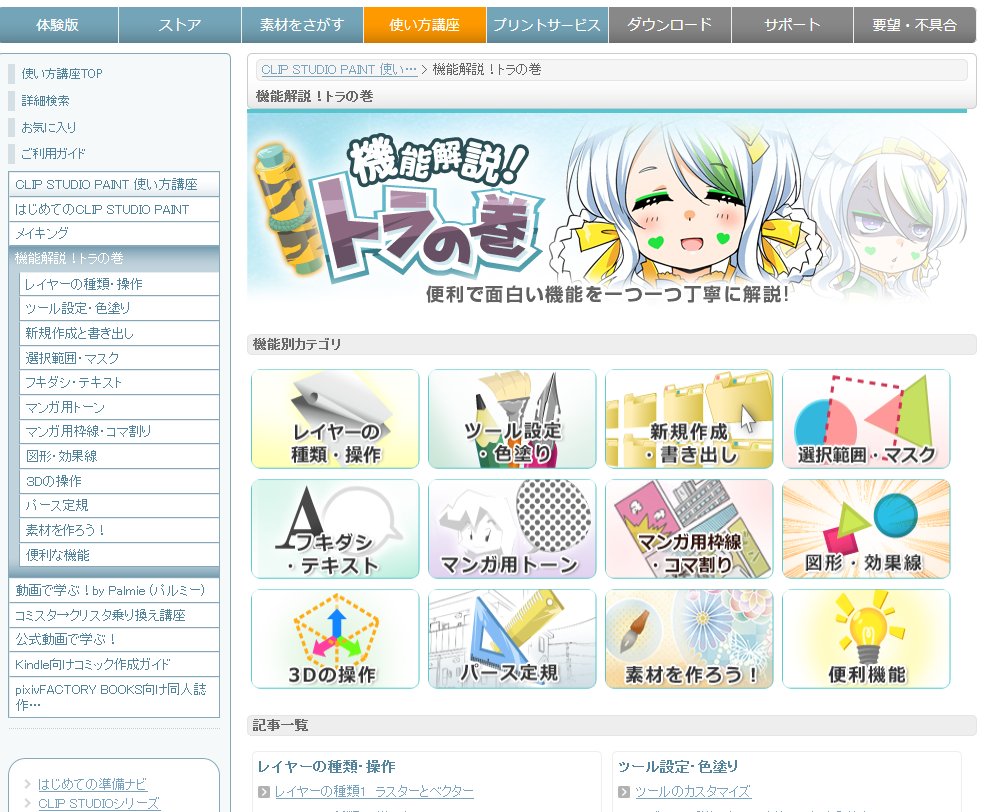Open the レイヤーの種類1 ラスターとベクター article

coord(374,792)
